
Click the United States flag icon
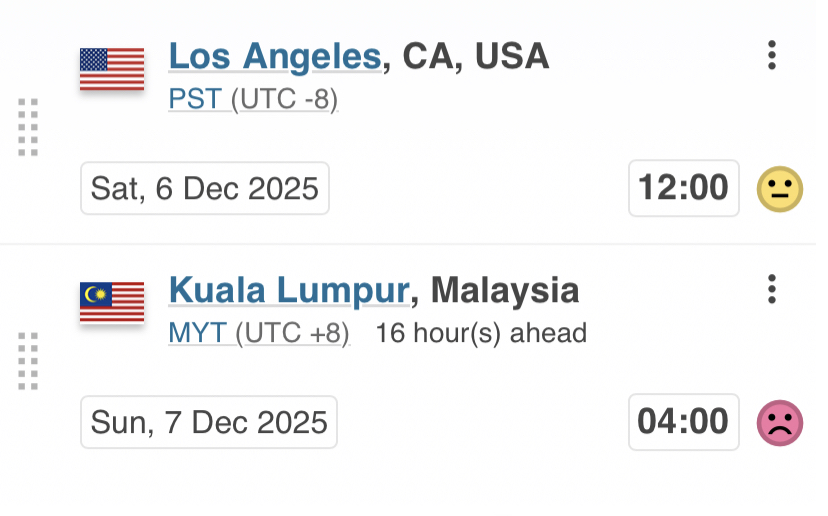pyautogui.click(x=112, y=68)
